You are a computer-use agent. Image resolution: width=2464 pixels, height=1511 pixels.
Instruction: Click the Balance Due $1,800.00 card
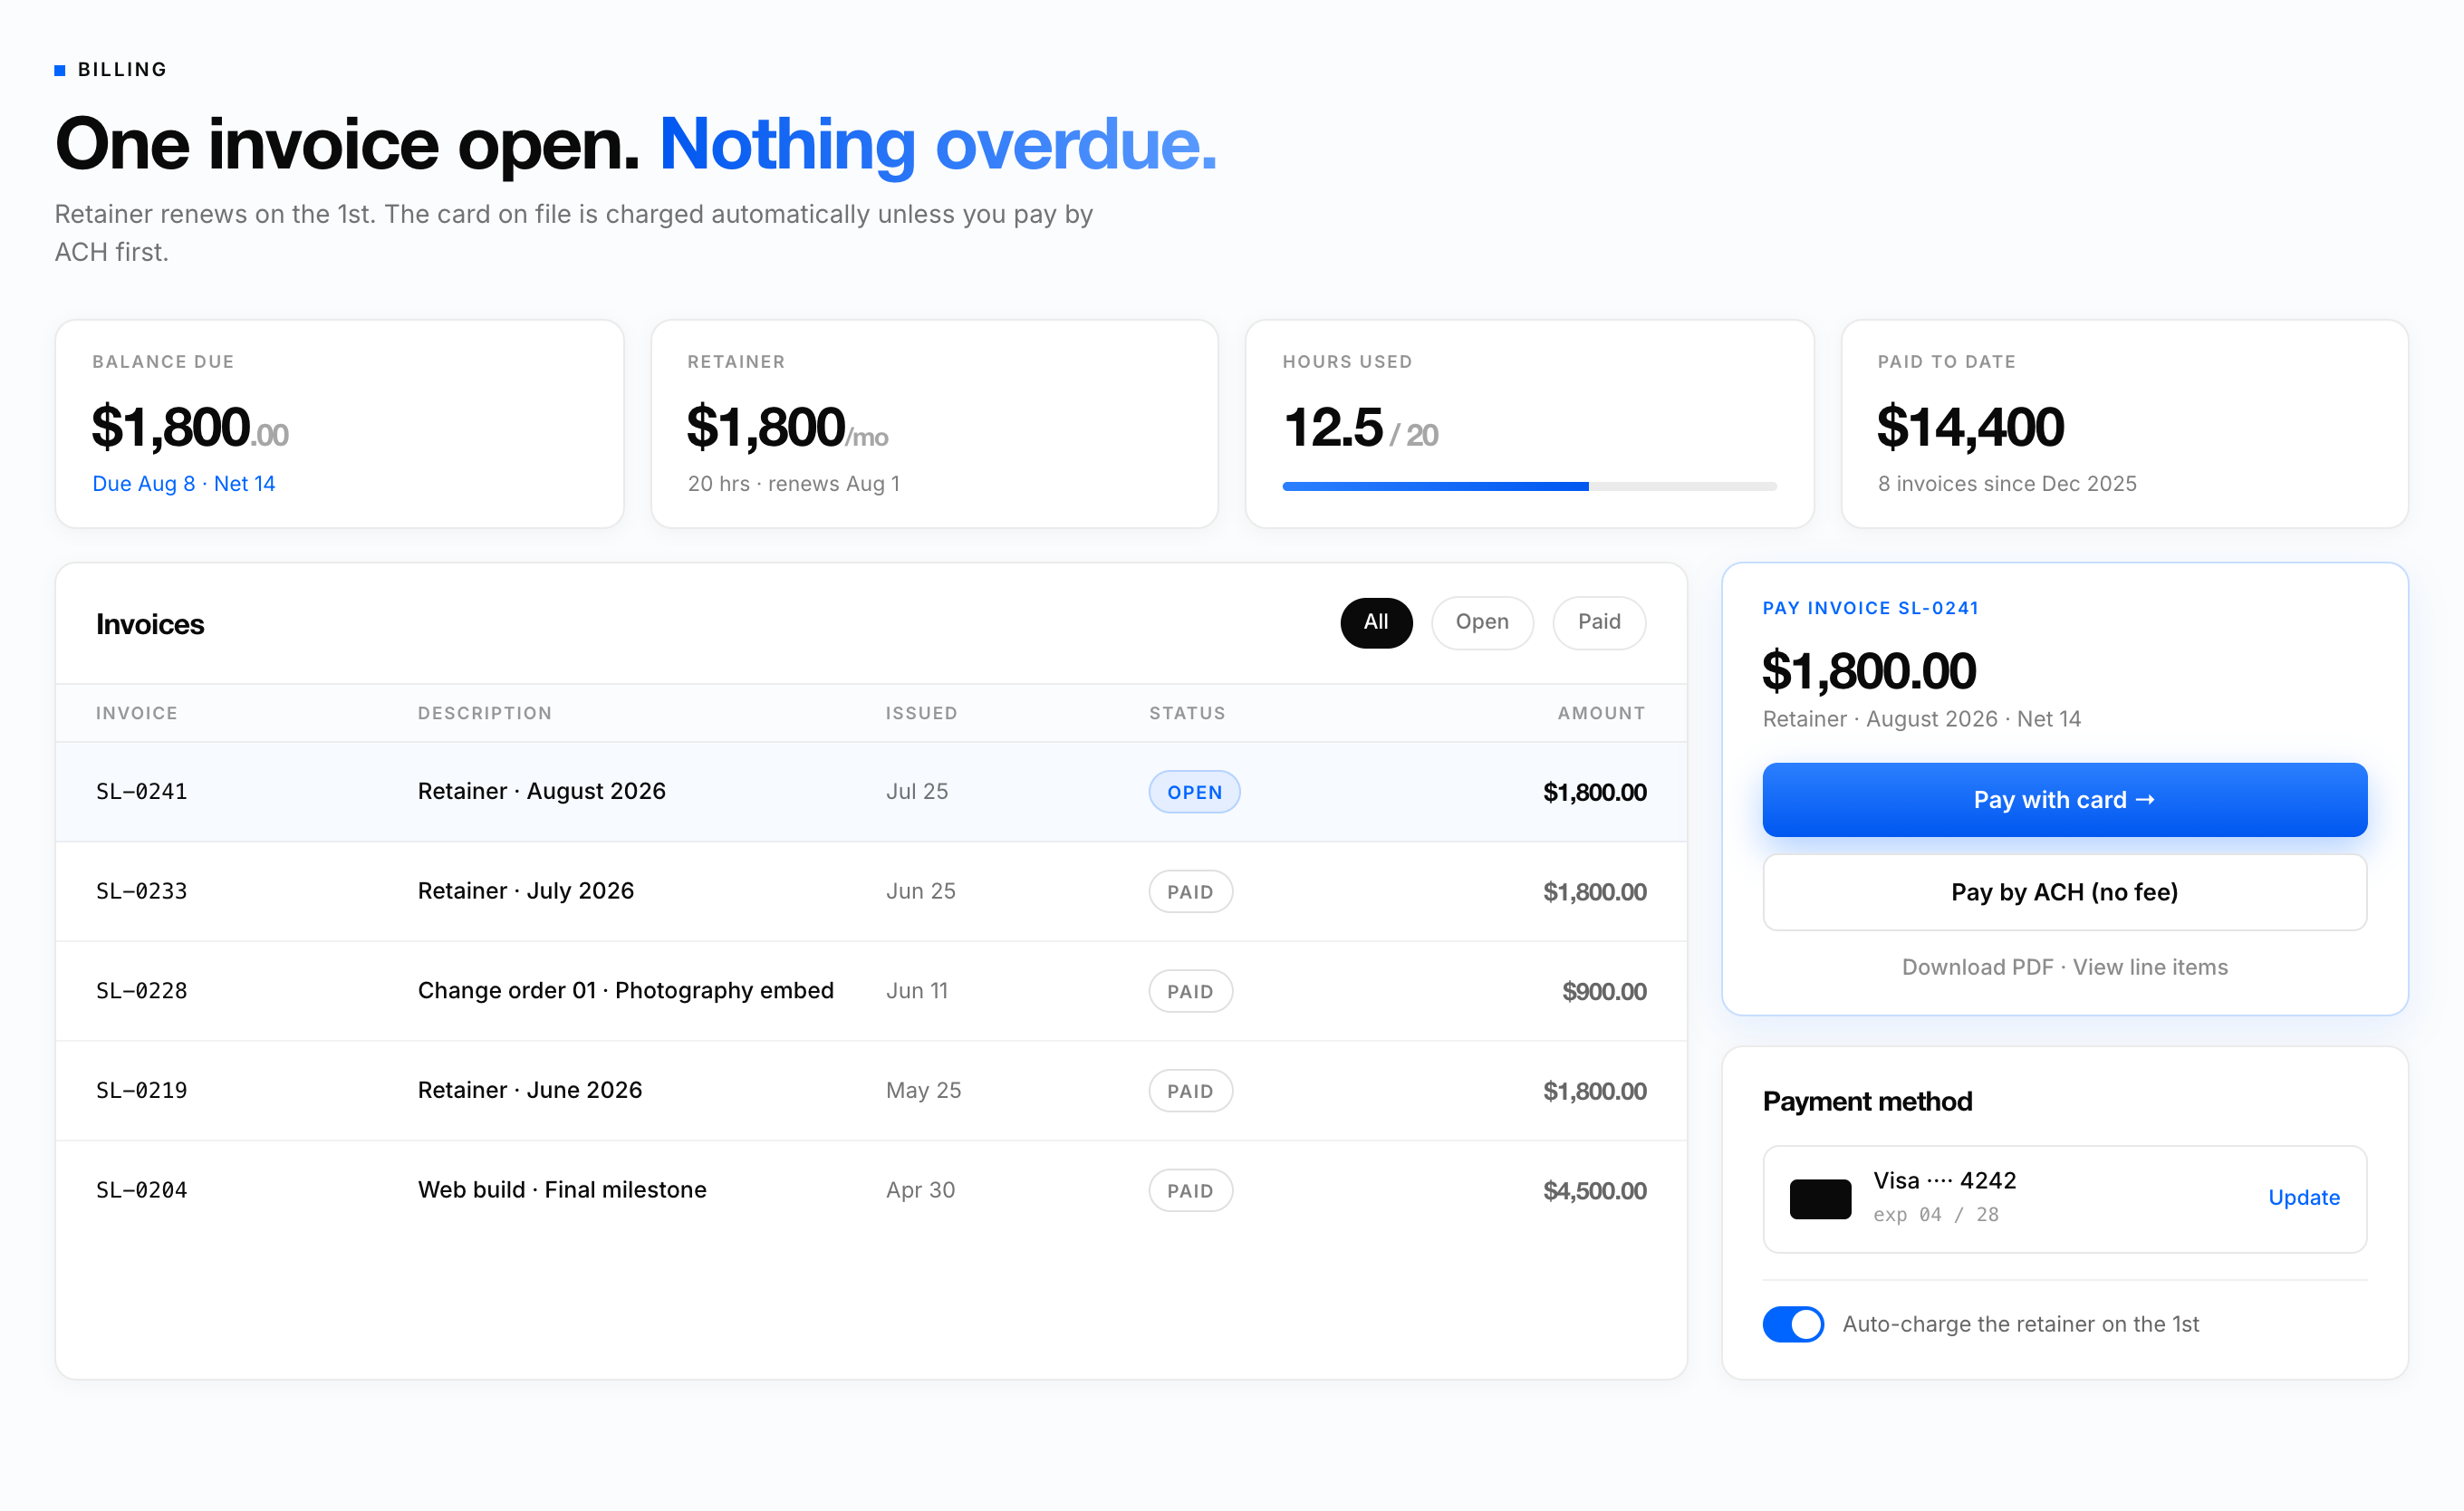pos(340,424)
